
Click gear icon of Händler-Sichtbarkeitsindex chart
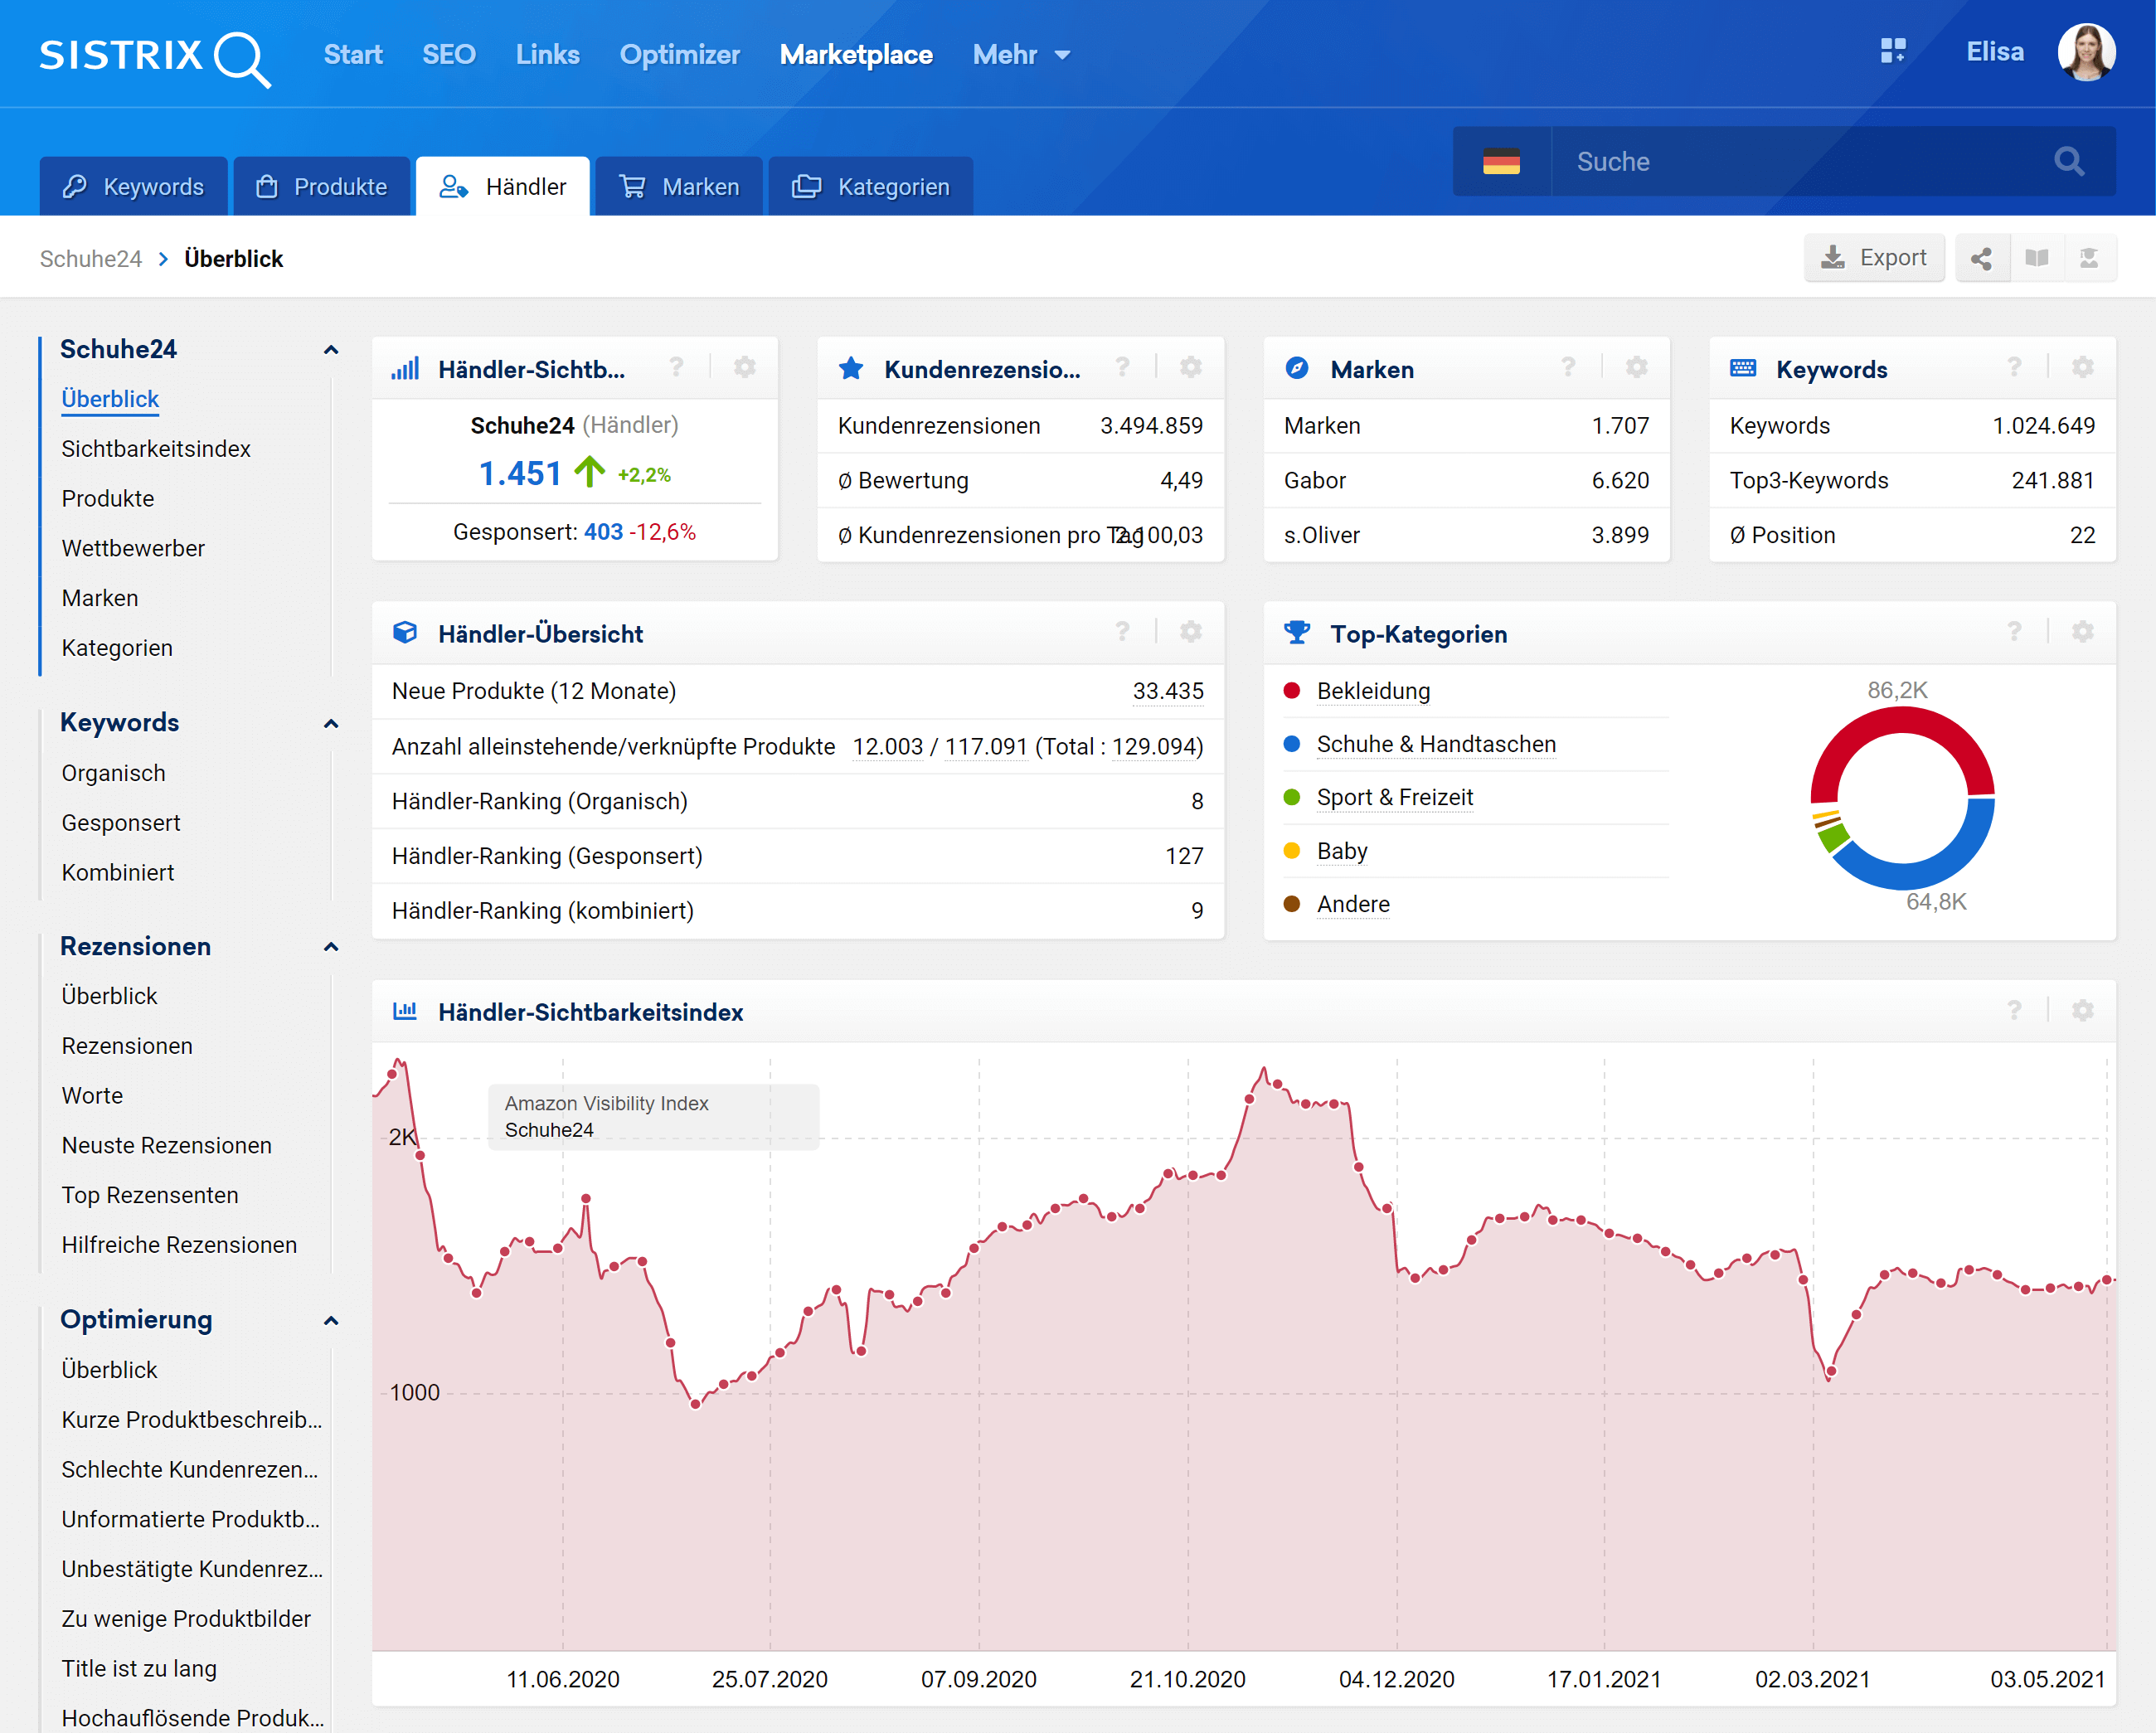[x=2082, y=1011]
